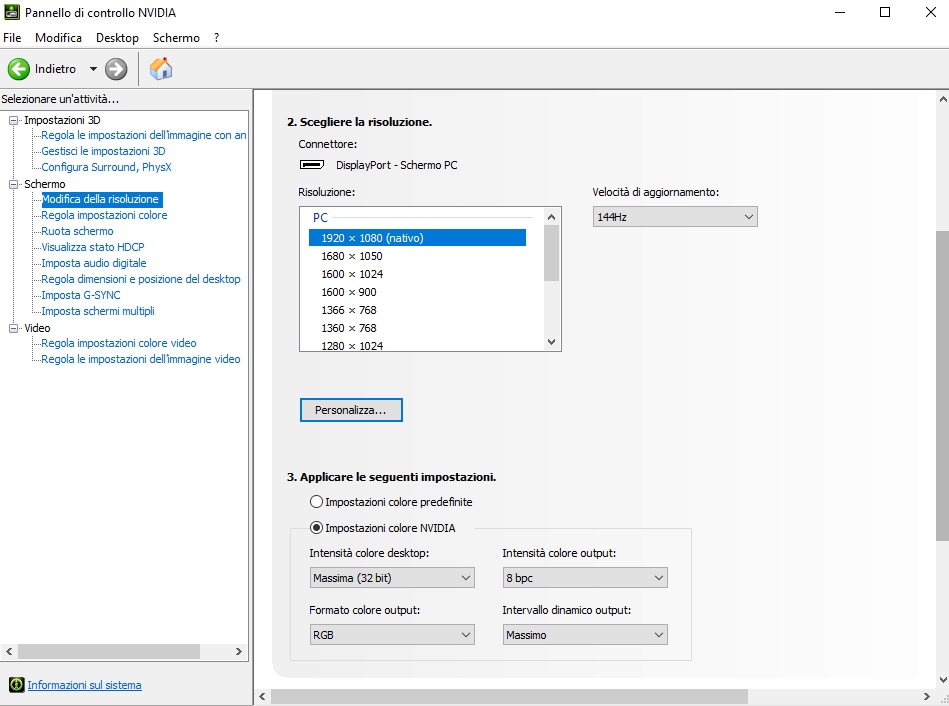Click the main panel horizontal scrollbar thumb
949x706 pixels.
point(510,697)
